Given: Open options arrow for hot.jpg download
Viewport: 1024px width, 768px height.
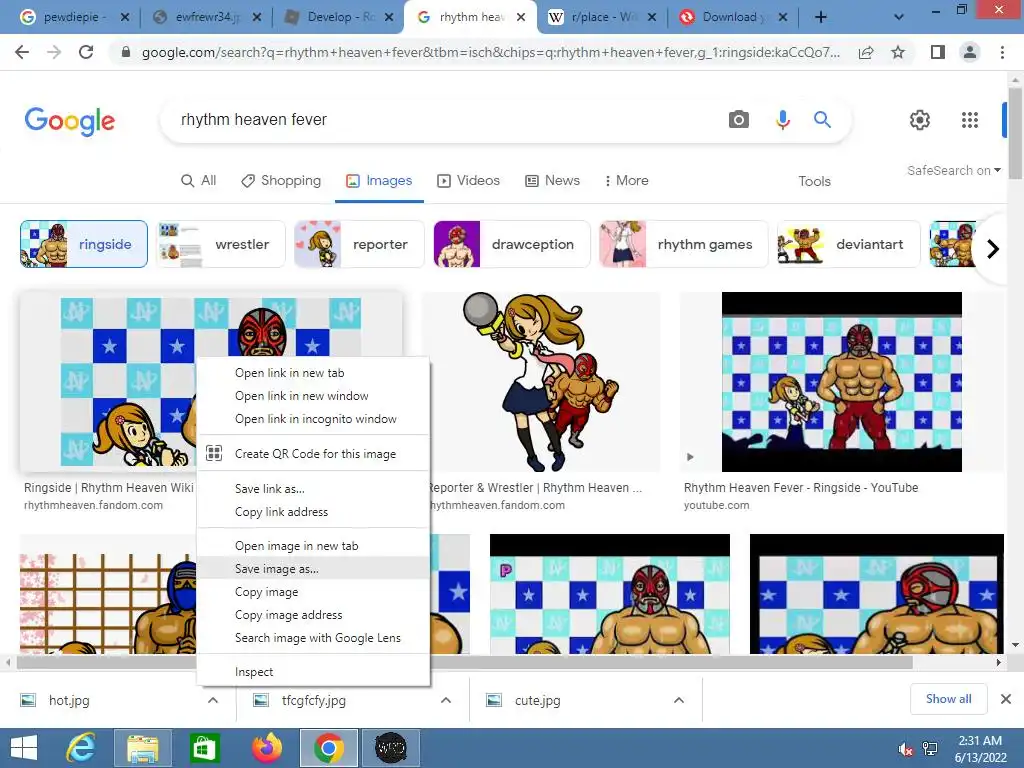Looking at the screenshot, I should point(213,700).
